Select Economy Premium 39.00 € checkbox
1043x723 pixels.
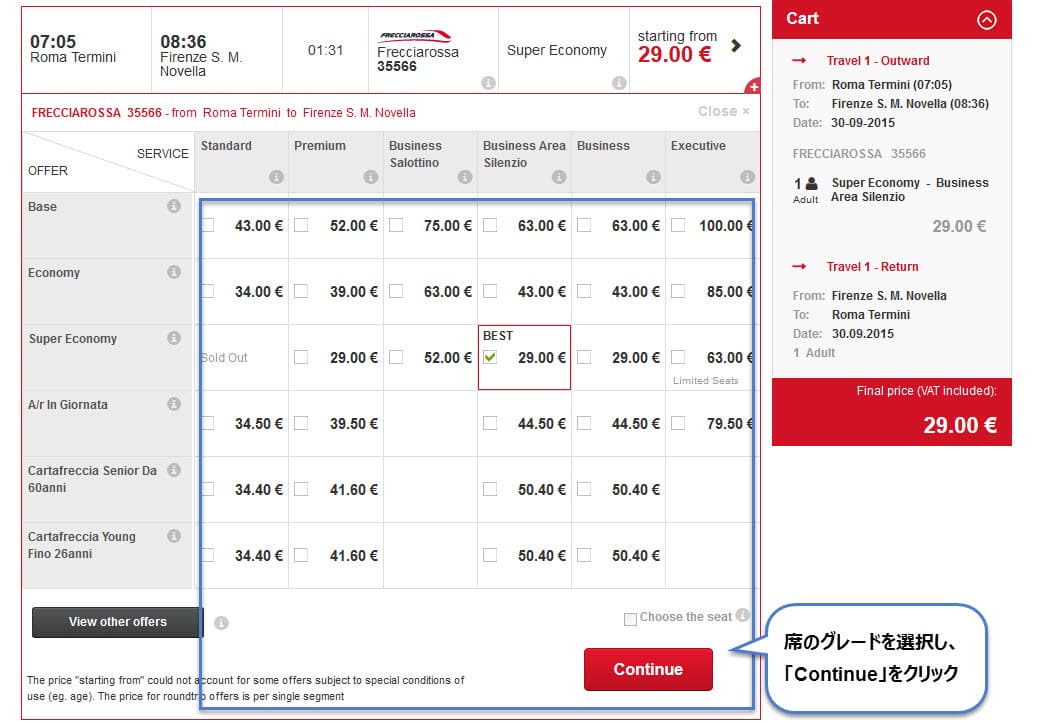[301, 291]
